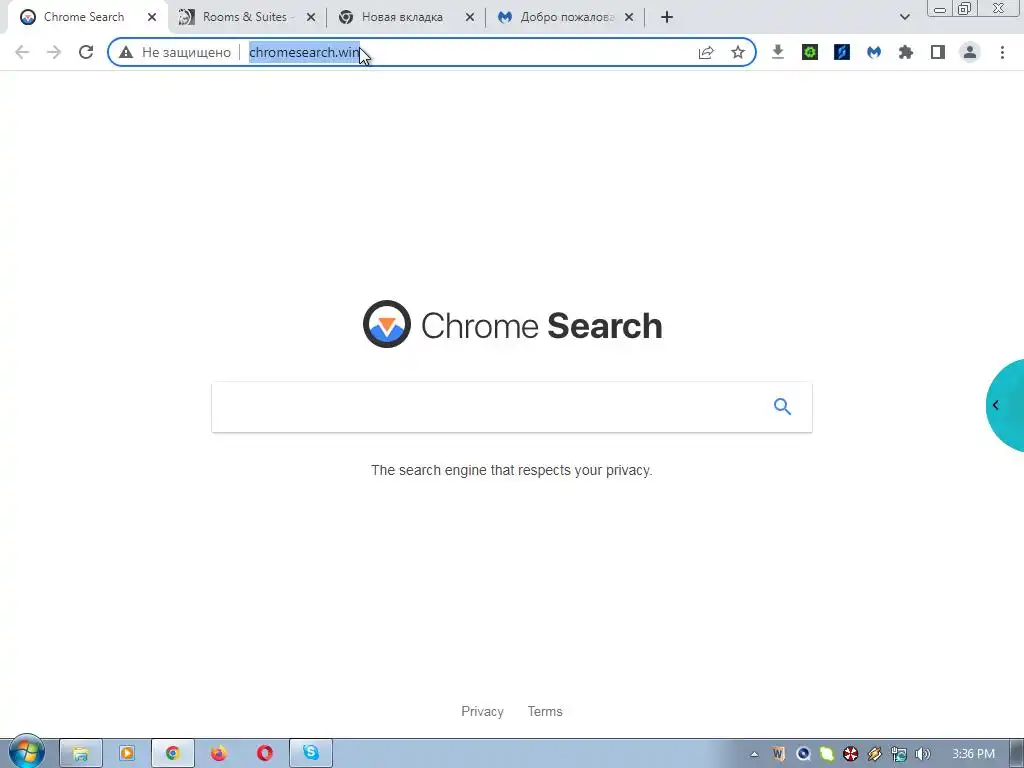This screenshot has height=768, width=1024.
Task: Click the red umbrella tray icon
Action: pos(850,754)
